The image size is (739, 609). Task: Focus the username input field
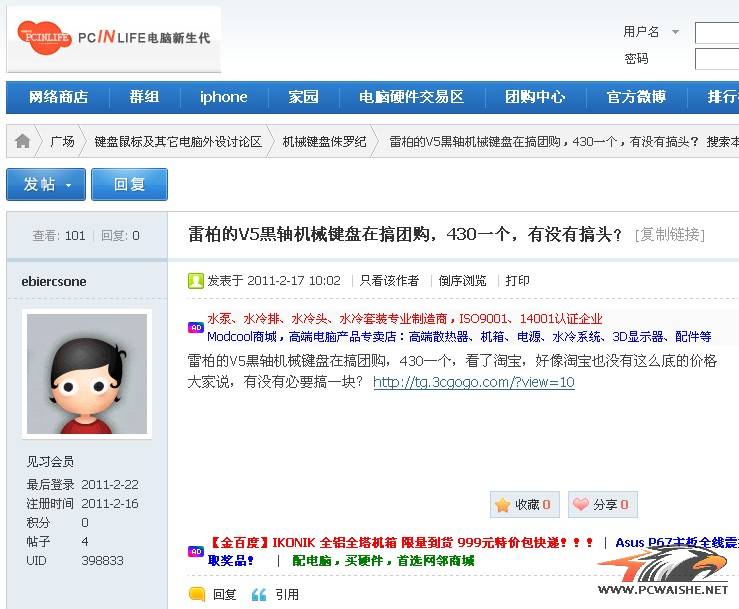tap(717, 33)
